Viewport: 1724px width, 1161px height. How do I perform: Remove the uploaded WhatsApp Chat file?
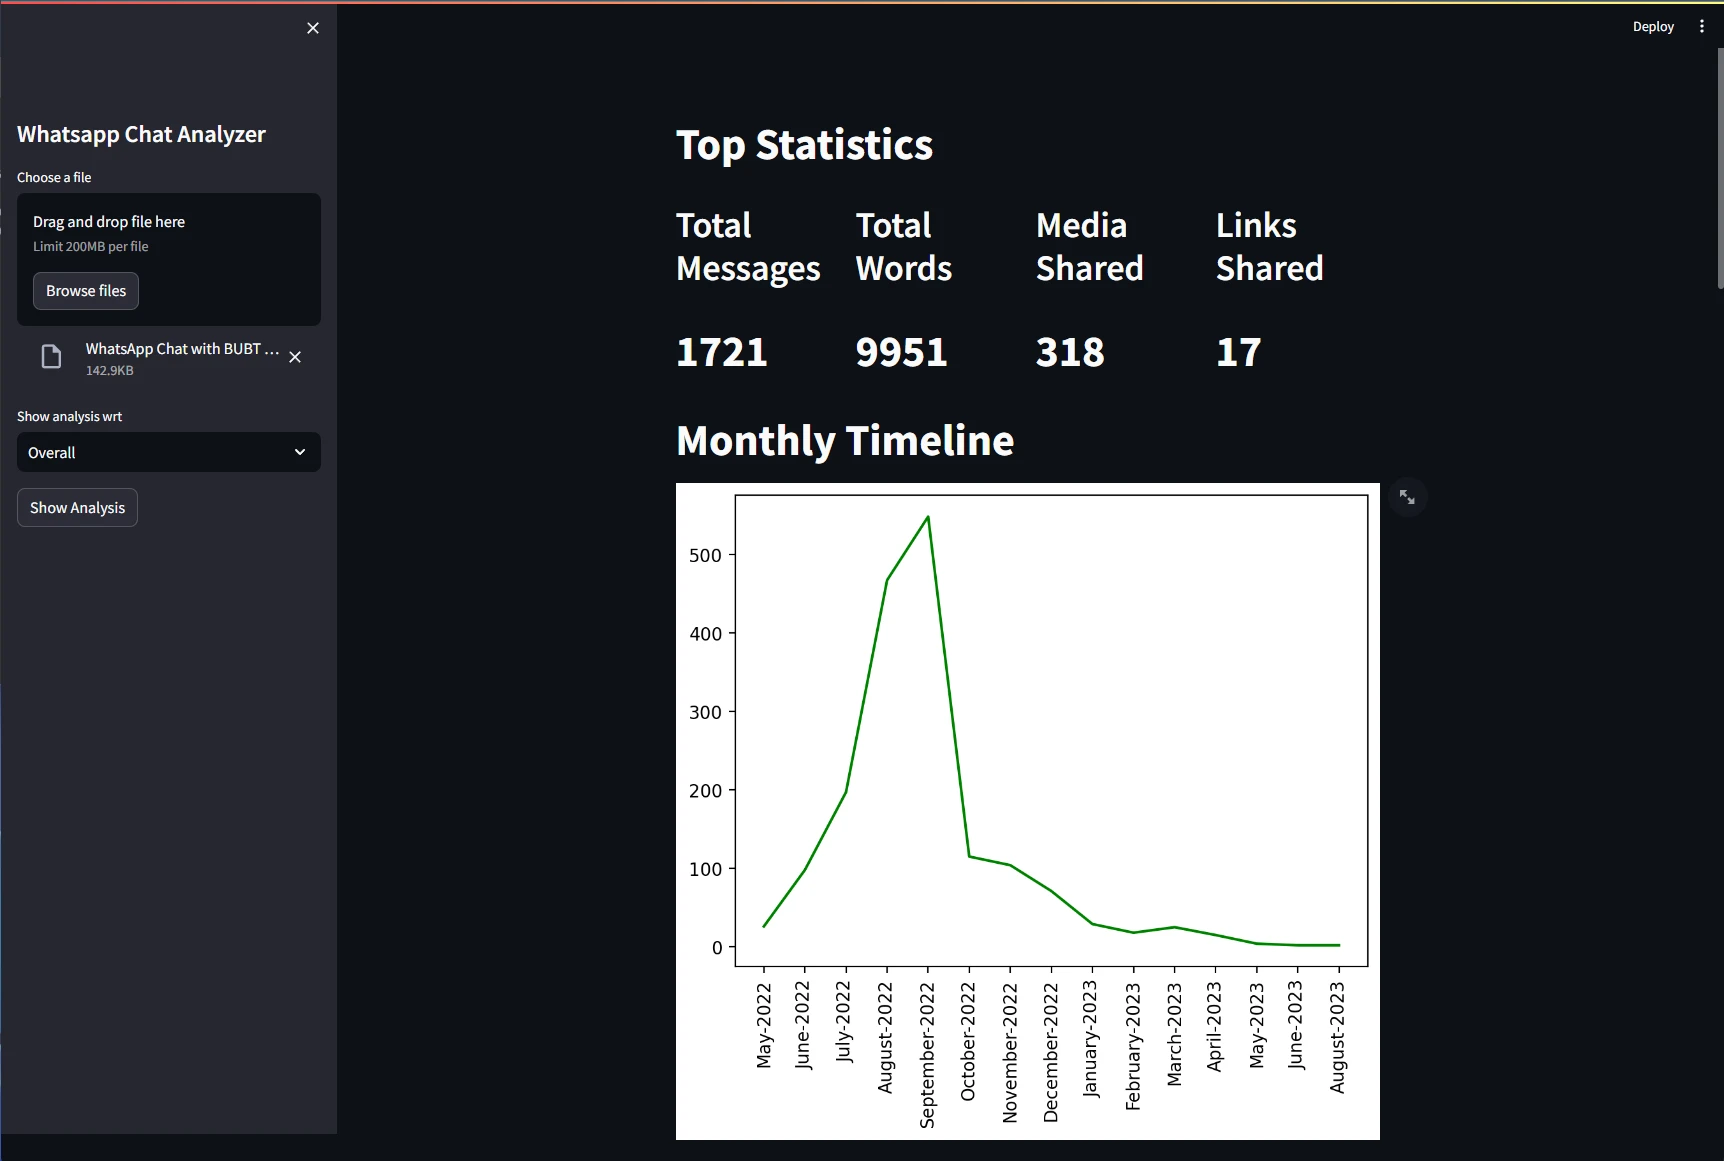coord(295,357)
